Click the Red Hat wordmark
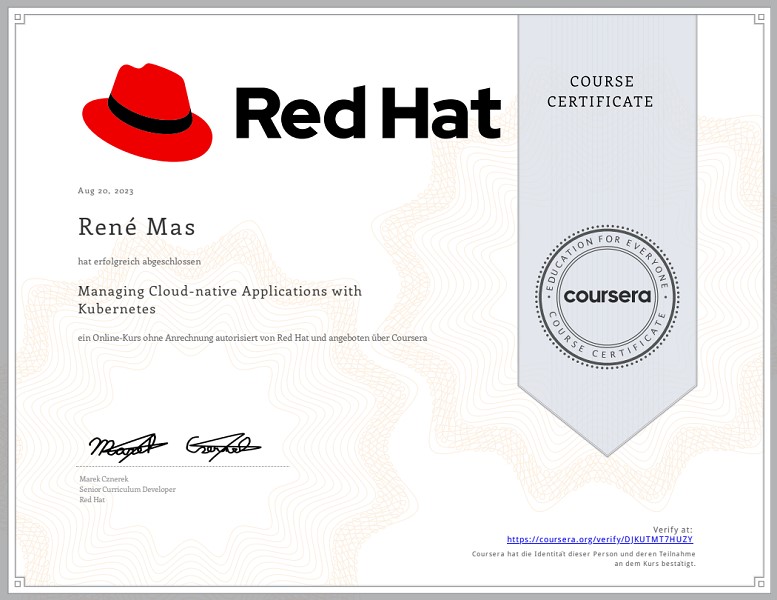777x600 pixels. [x=368, y=112]
